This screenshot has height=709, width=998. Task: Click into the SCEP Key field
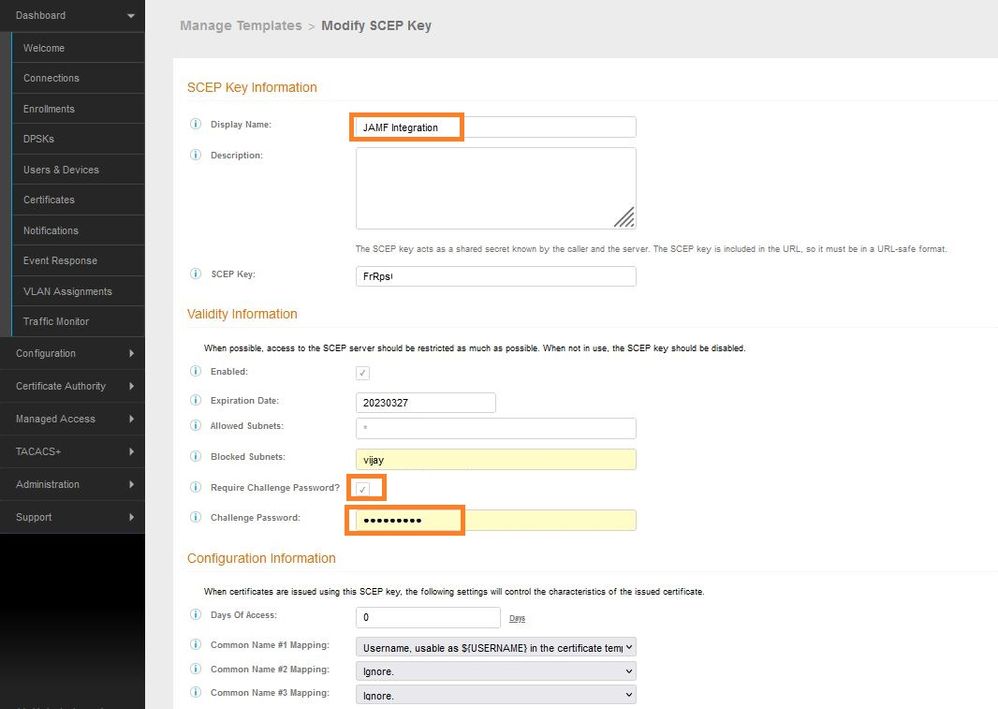coord(496,276)
